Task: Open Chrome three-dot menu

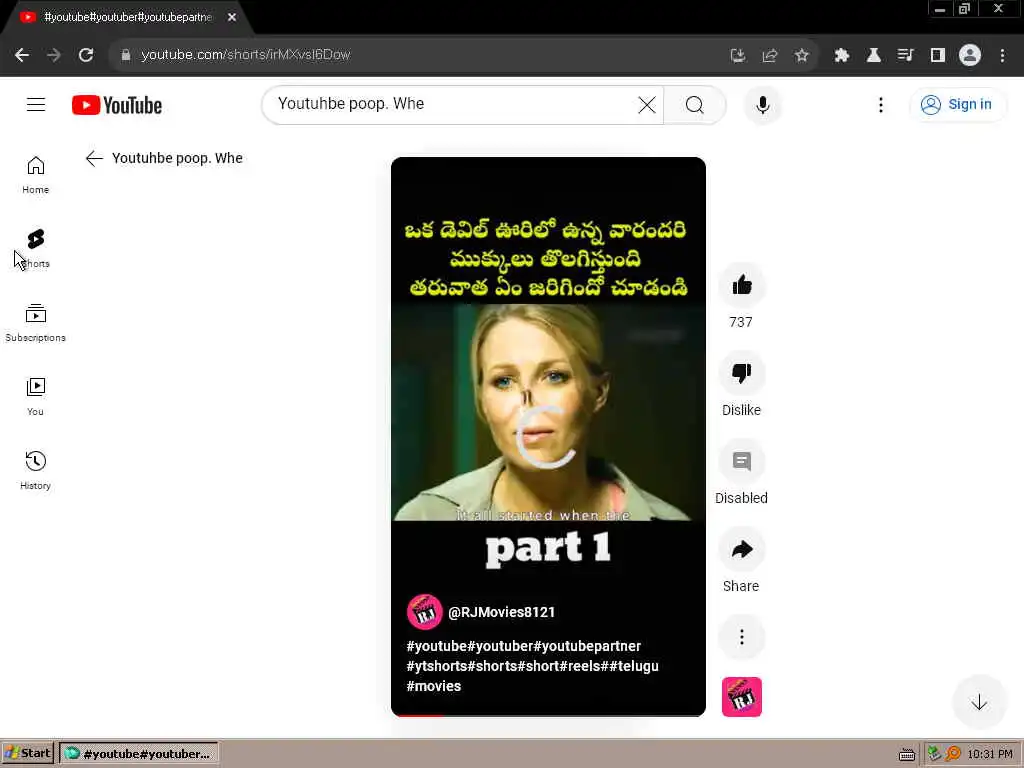Action: (1002, 56)
